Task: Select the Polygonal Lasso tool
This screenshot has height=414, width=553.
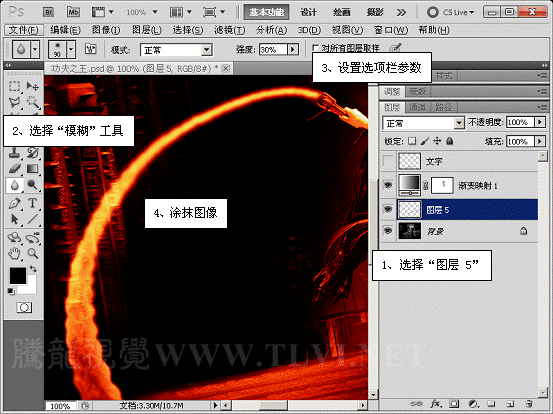Action: pyautogui.click(x=14, y=102)
